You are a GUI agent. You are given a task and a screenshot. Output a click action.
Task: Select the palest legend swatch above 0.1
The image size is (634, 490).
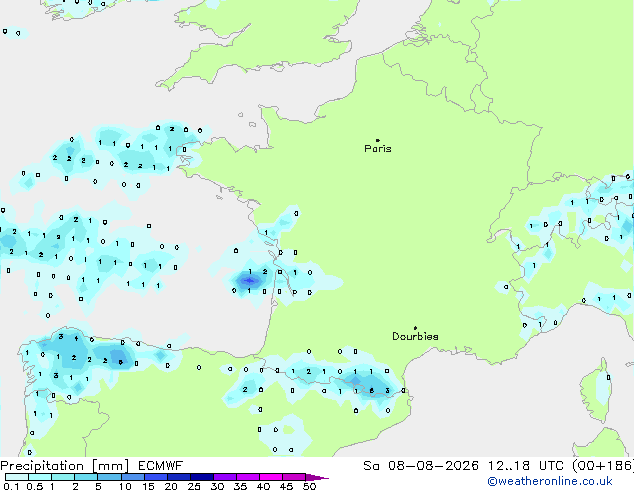point(17,477)
